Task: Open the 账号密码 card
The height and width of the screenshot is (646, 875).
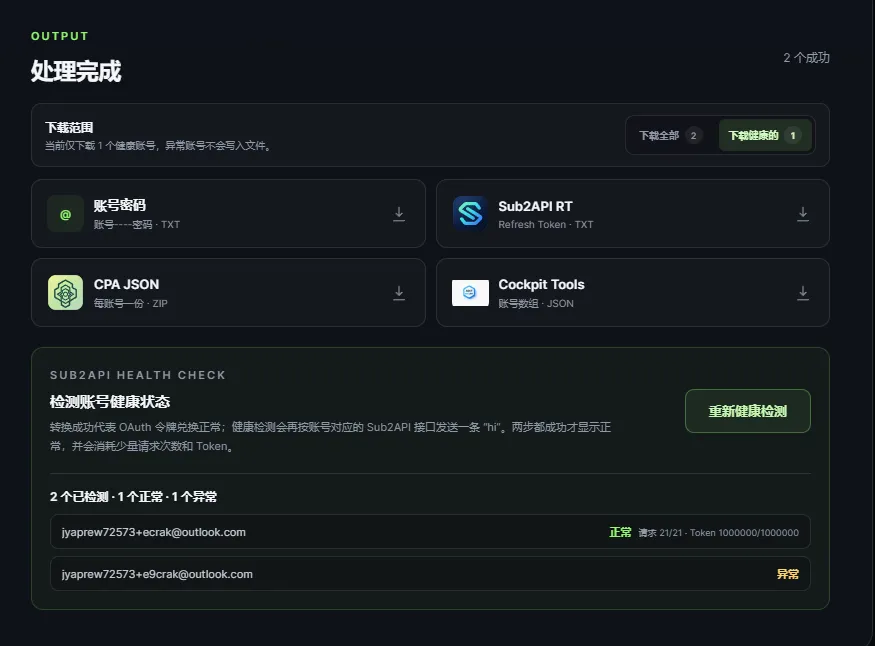Action: (x=228, y=214)
